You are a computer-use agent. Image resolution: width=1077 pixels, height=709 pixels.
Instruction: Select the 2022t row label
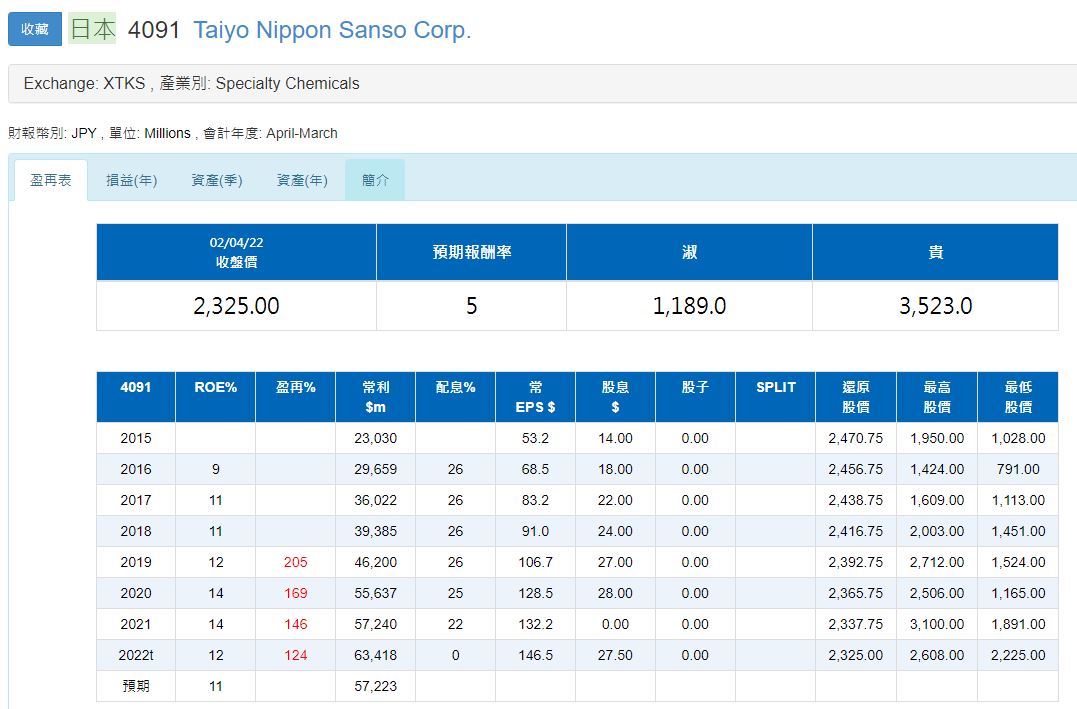point(136,655)
